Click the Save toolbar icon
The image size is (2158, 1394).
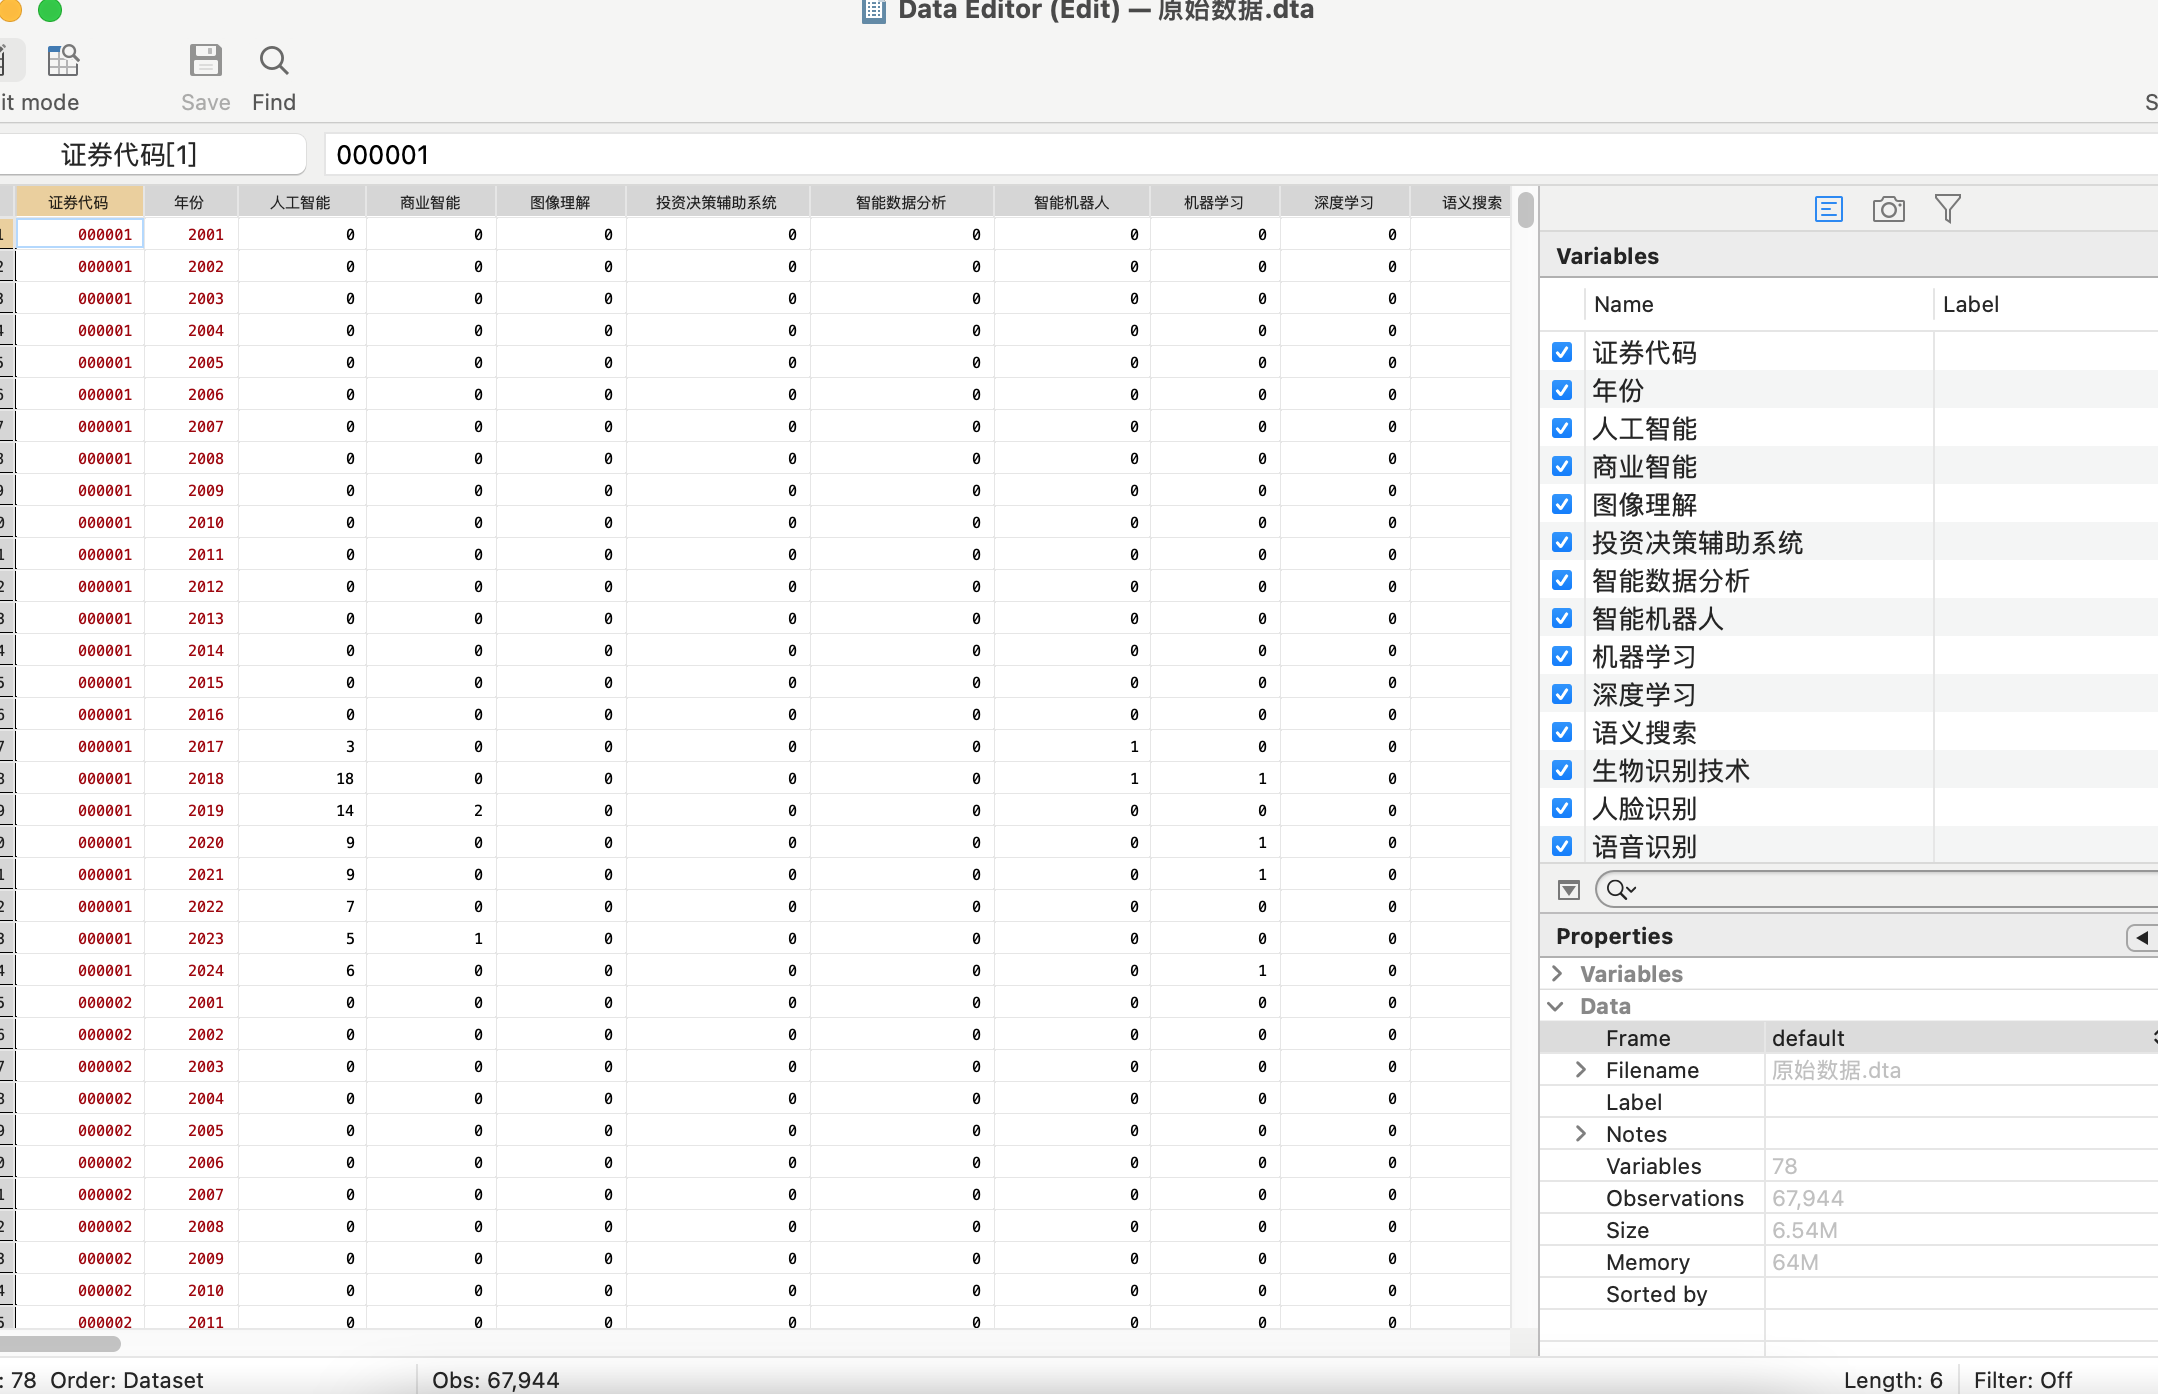click(x=205, y=62)
